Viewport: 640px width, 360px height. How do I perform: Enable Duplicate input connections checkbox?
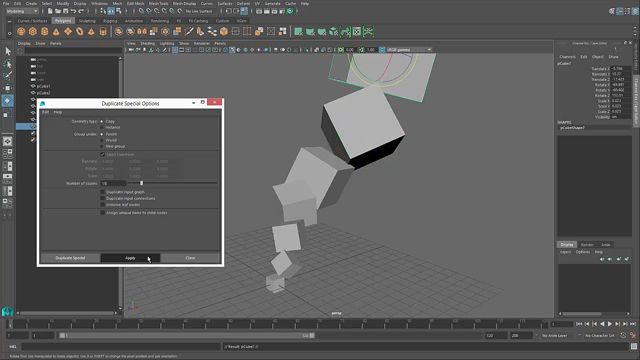click(102, 198)
